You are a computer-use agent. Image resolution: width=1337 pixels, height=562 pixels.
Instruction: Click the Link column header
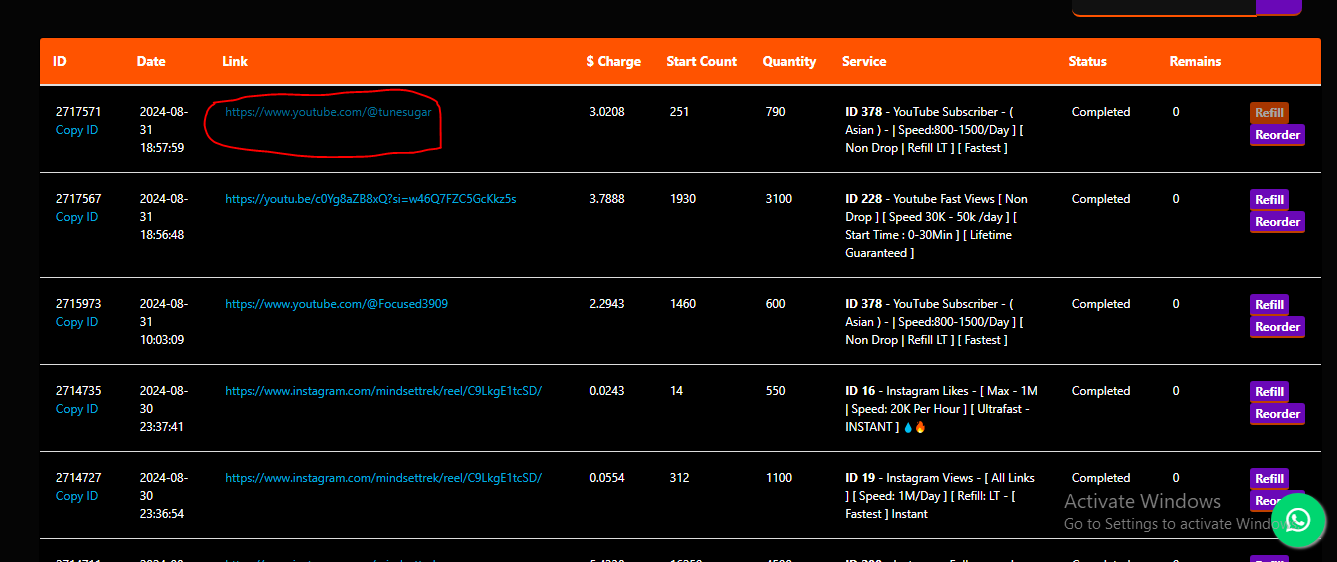pos(235,61)
